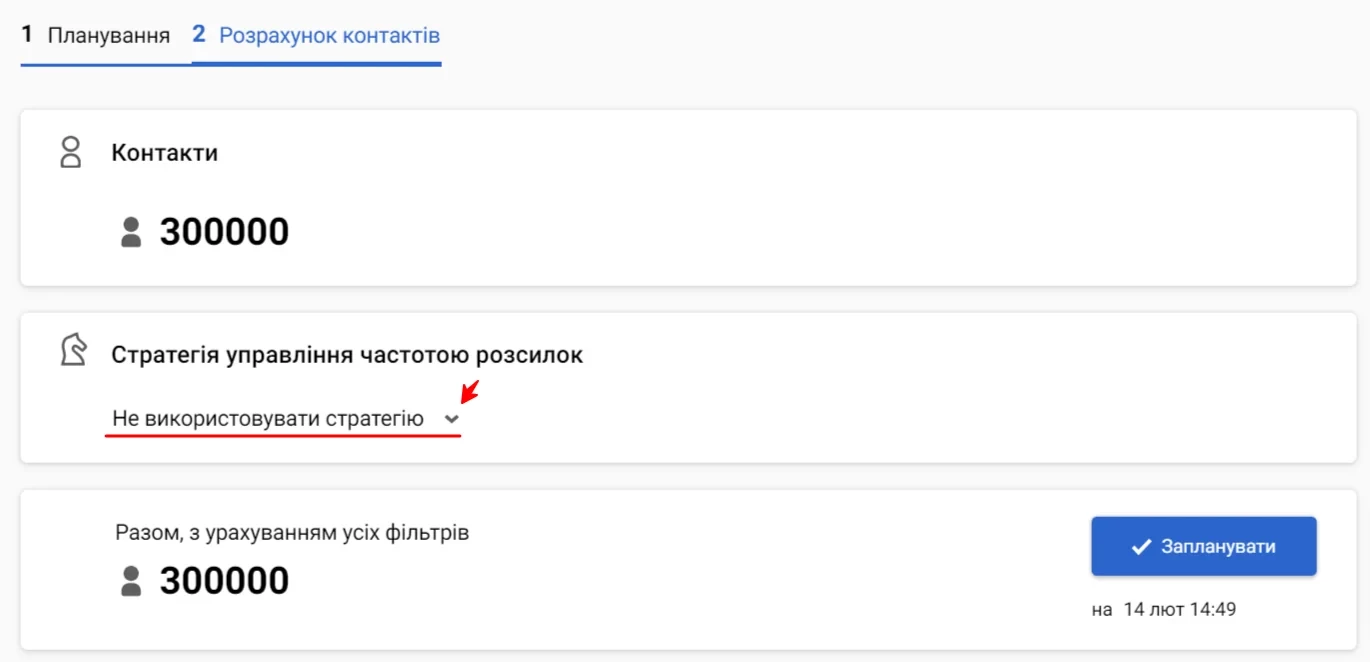Screen dimensions: 1370x662
Task: Click 'Стратегія управління частотою розсилок' heading
Action: coord(347,355)
